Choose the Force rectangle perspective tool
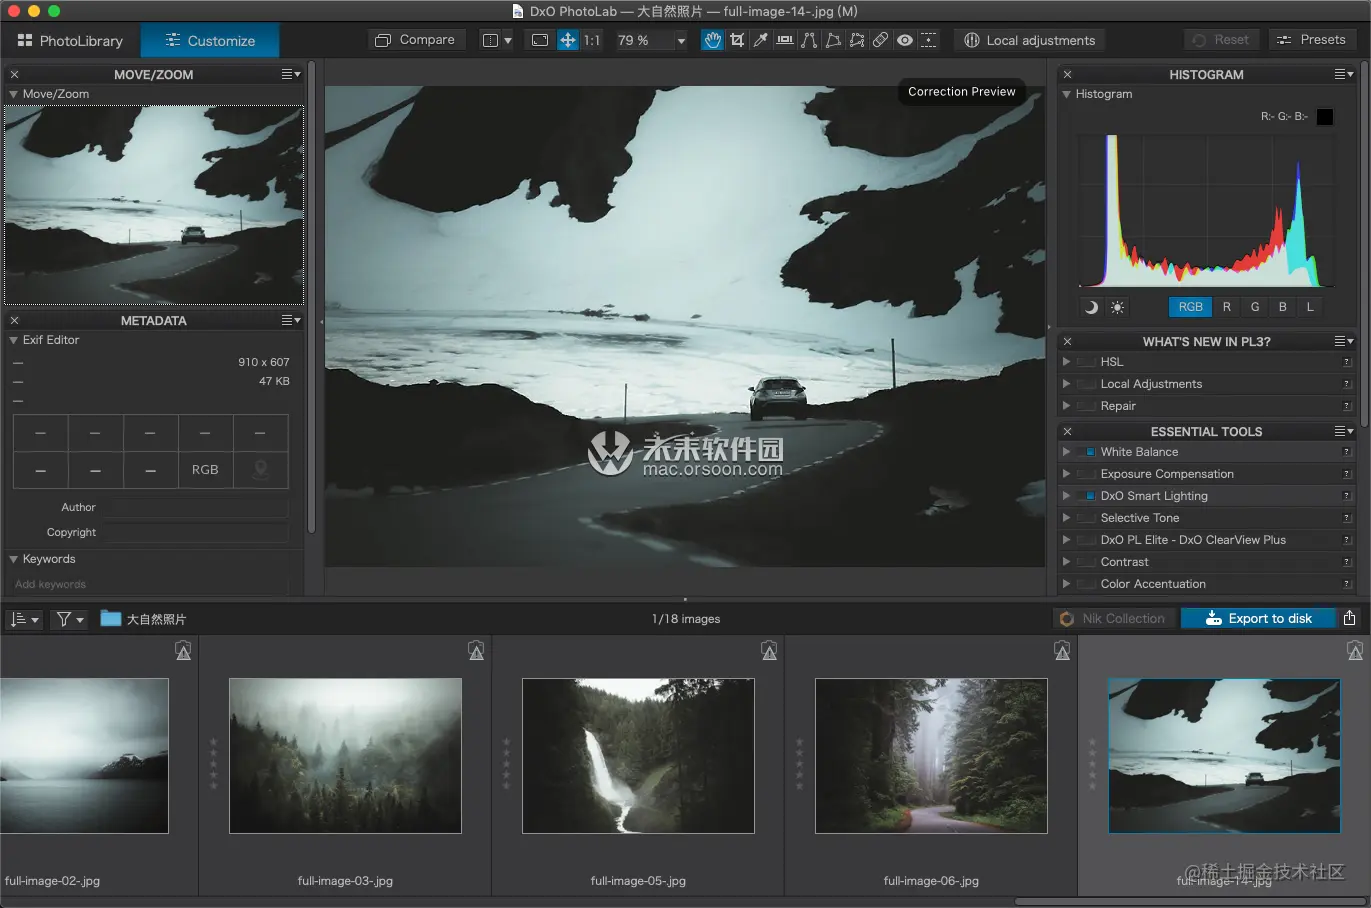The image size is (1371, 908). (x=833, y=40)
